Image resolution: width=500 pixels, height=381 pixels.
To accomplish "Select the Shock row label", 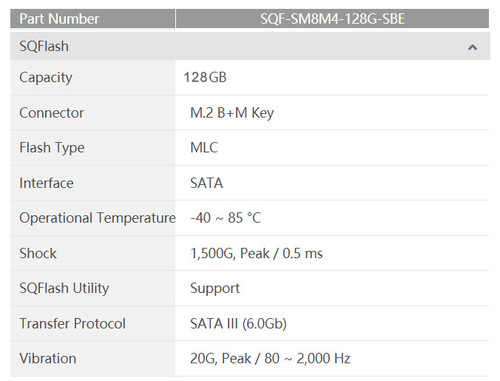I will 38,253.
